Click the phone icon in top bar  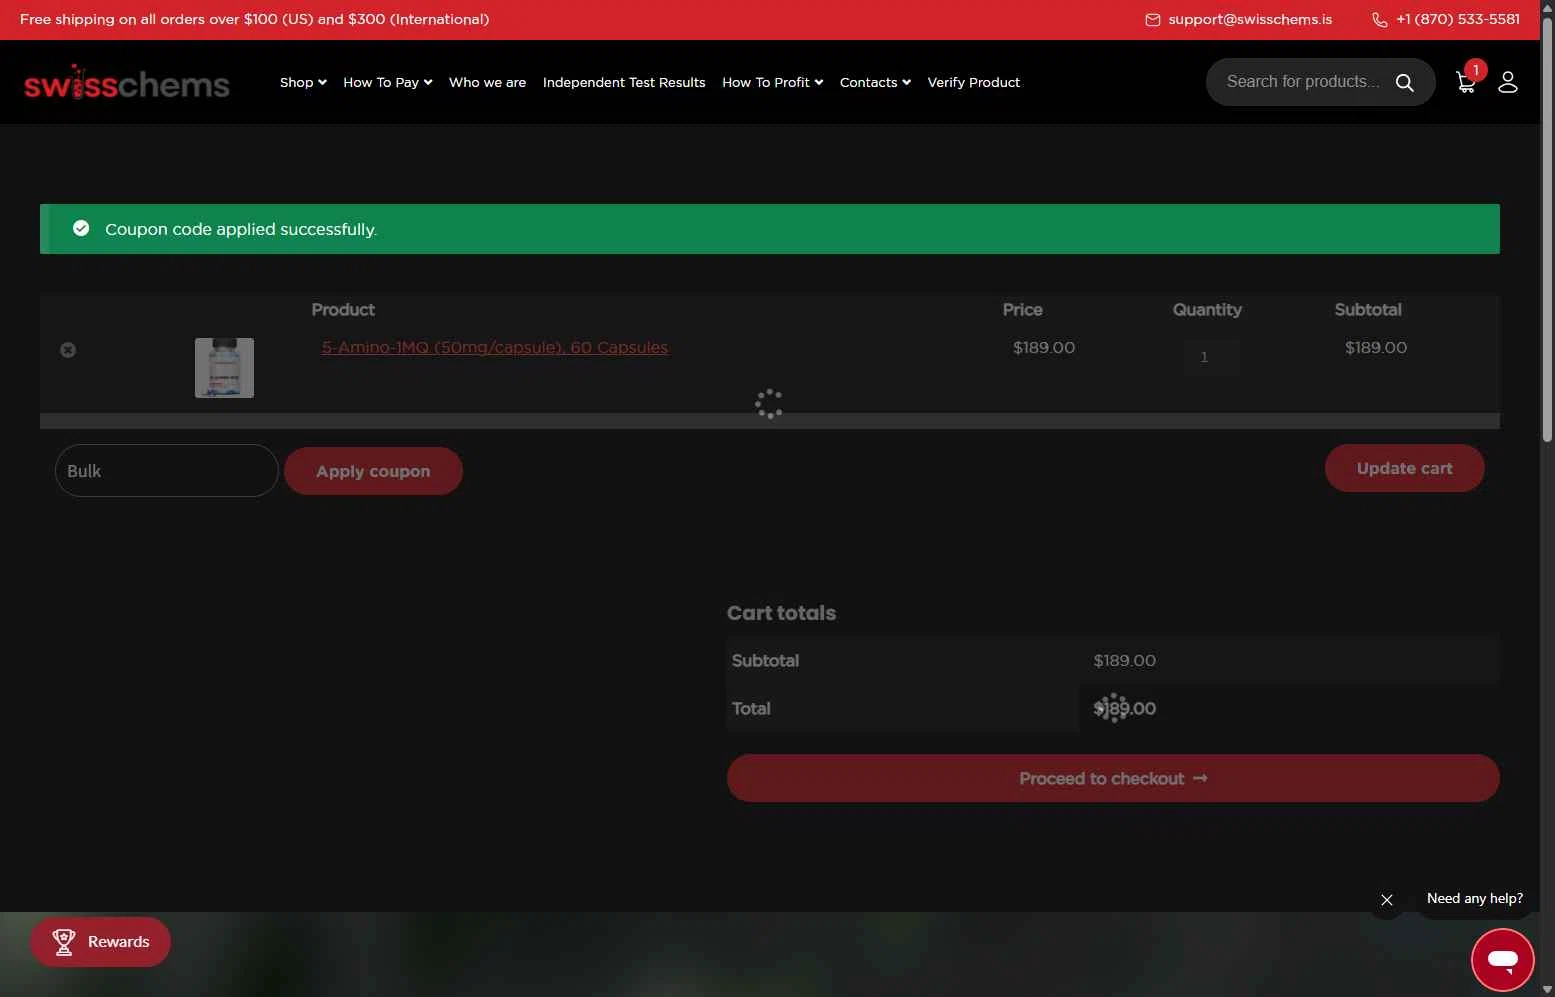coord(1379,20)
